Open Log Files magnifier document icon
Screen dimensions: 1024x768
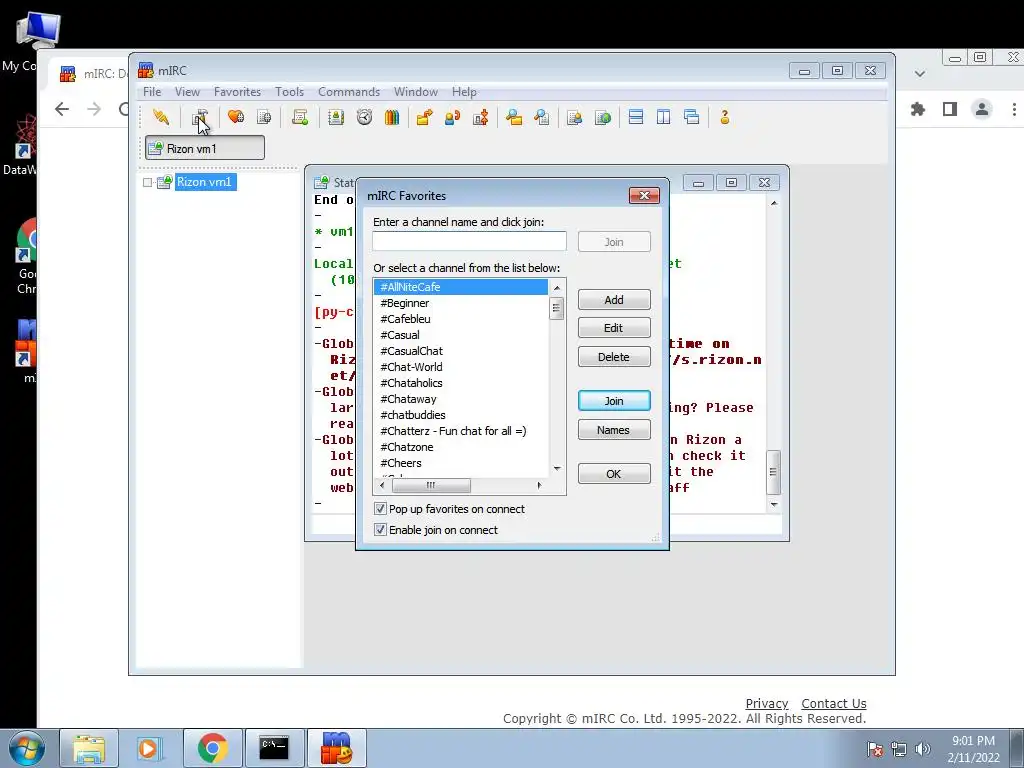click(541, 117)
